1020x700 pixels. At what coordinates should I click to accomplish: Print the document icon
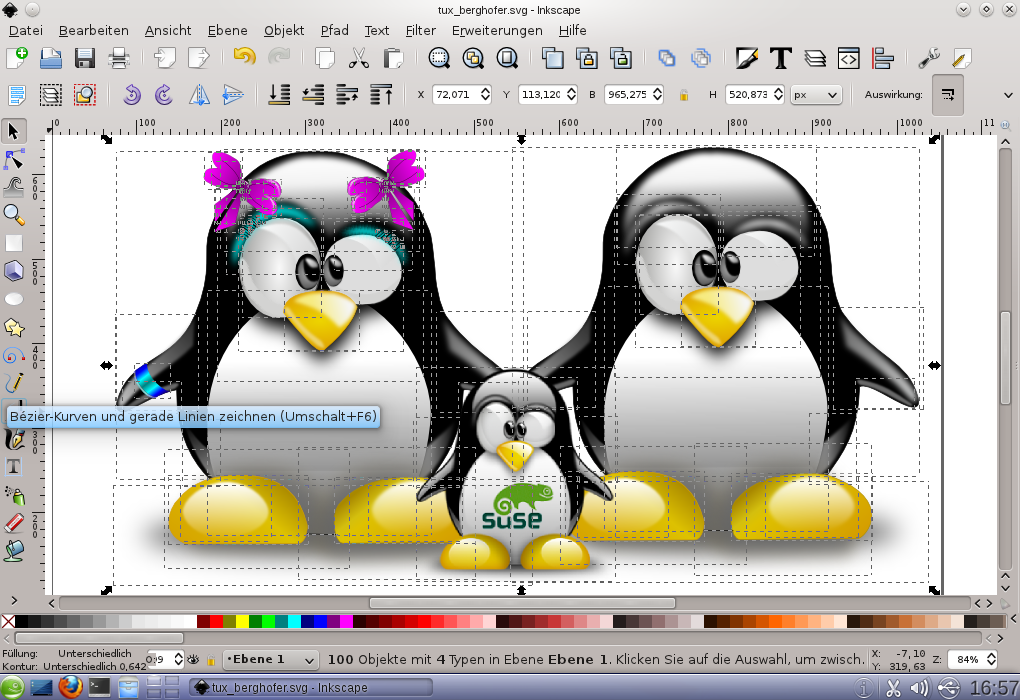(118, 58)
